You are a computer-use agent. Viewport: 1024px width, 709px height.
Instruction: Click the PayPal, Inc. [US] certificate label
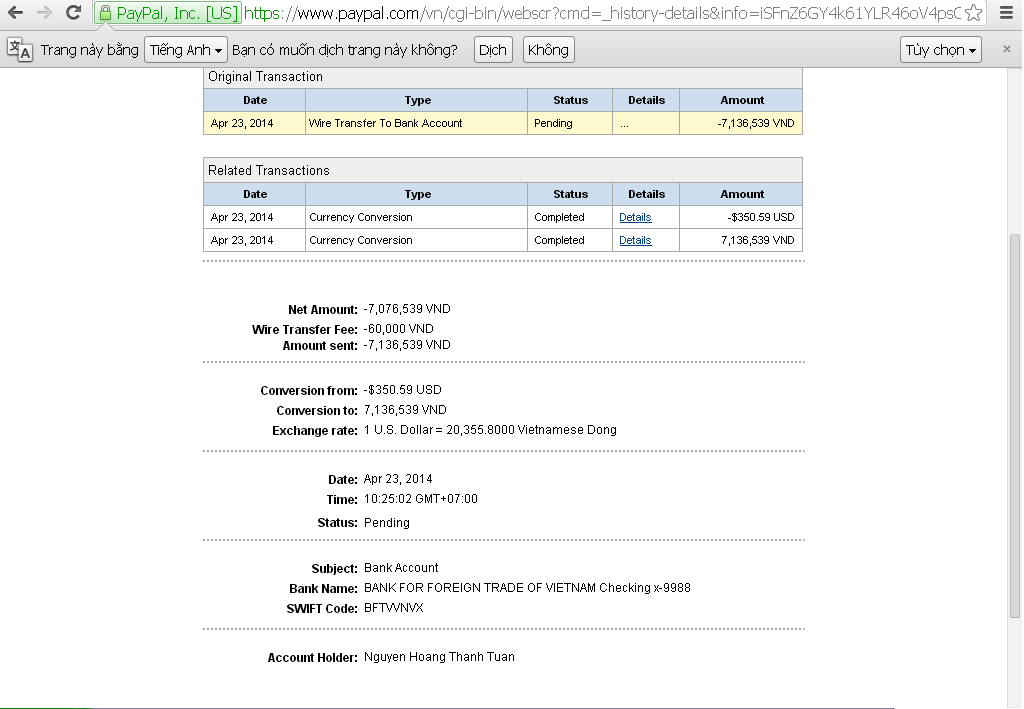coord(177,14)
